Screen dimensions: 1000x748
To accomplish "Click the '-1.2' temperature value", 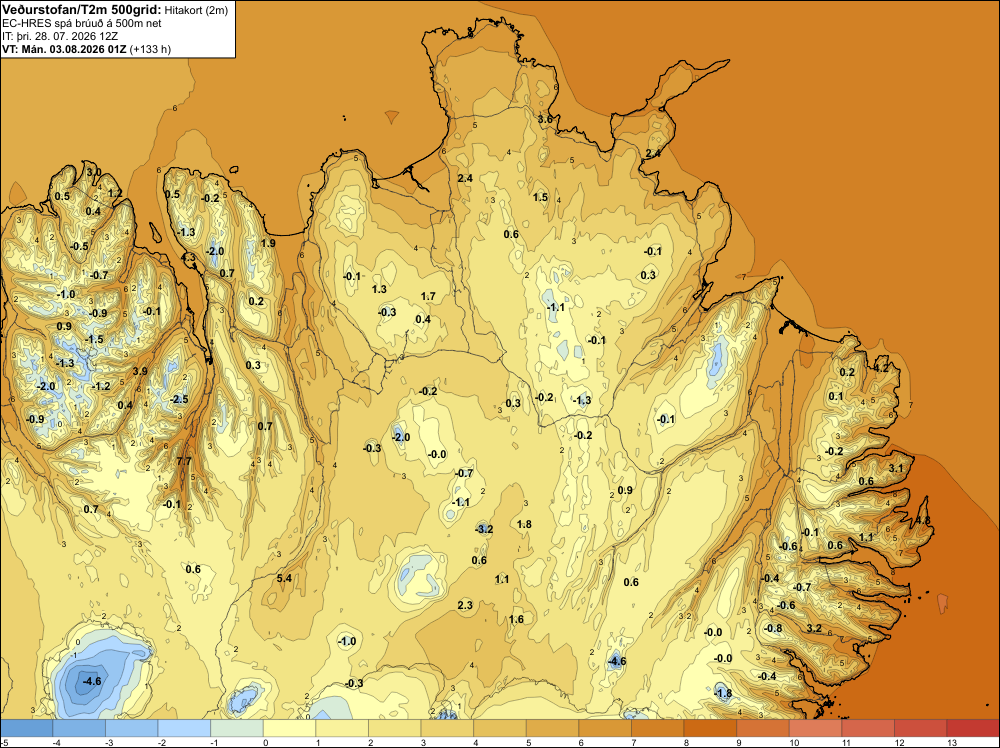I will (x=101, y=386).
